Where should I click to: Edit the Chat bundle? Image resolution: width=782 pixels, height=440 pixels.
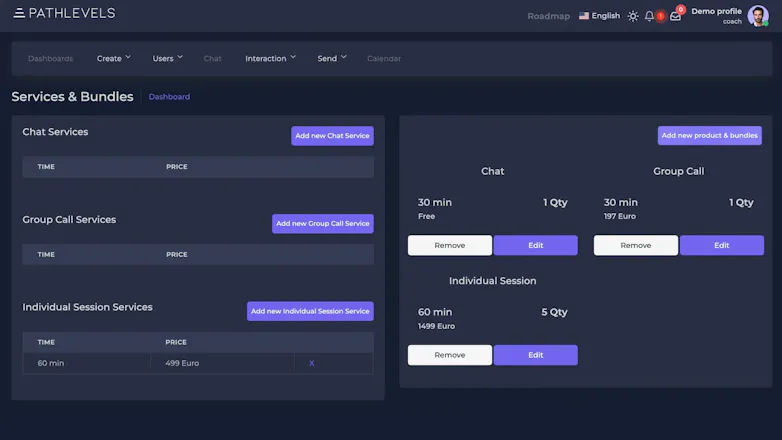pos(536,245)
